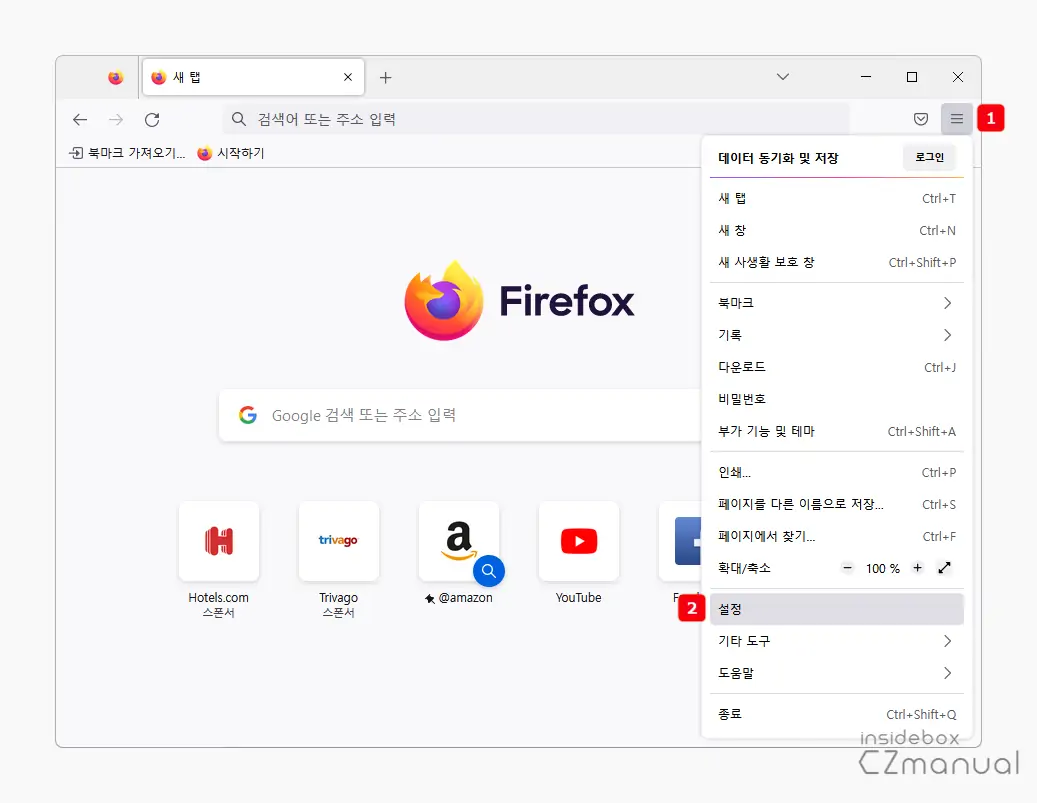This screenshot has height=803, width=1037.
Task: Open 설정 from the menu
Action: point(837,609)
